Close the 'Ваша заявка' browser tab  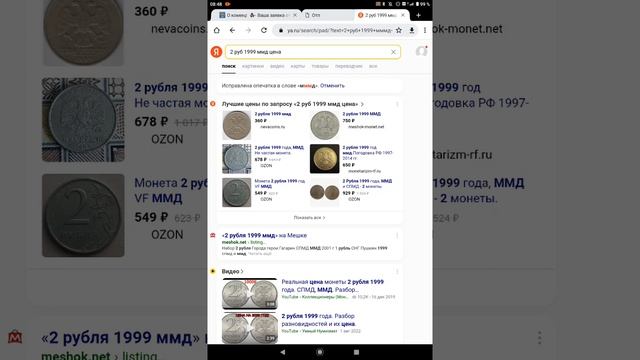click(x=295, y=15)
